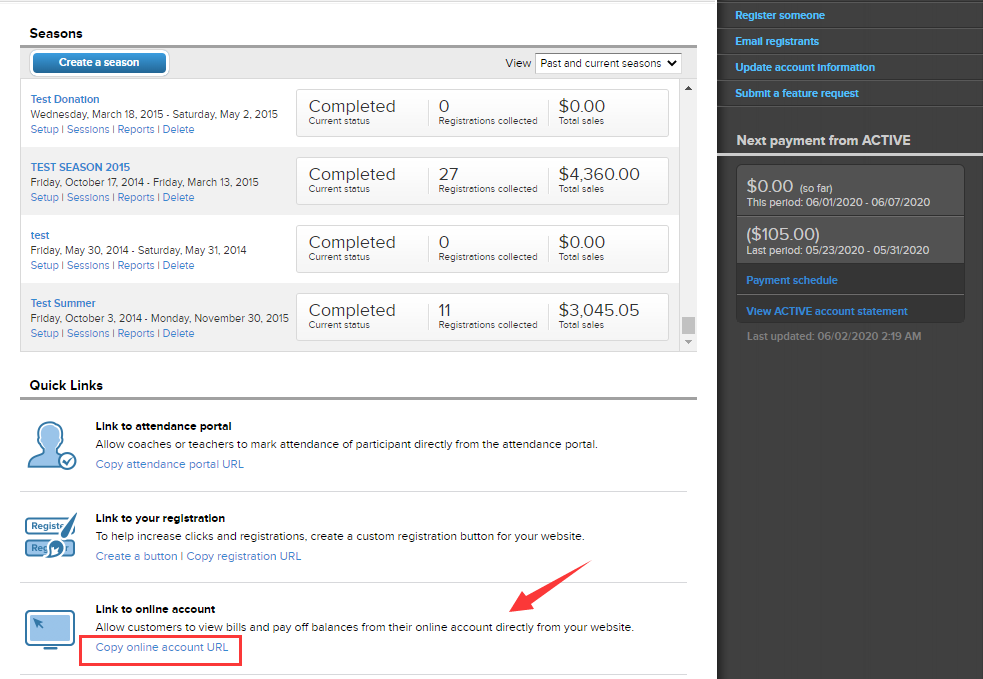Click the attendance portal person icon

pyautogui.click(x=52, y=446)
